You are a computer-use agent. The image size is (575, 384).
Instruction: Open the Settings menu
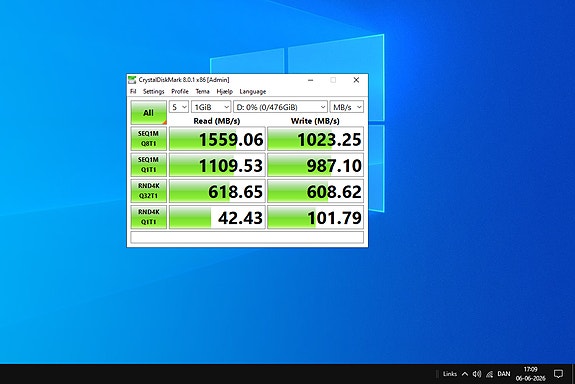[x=154, y=92]
